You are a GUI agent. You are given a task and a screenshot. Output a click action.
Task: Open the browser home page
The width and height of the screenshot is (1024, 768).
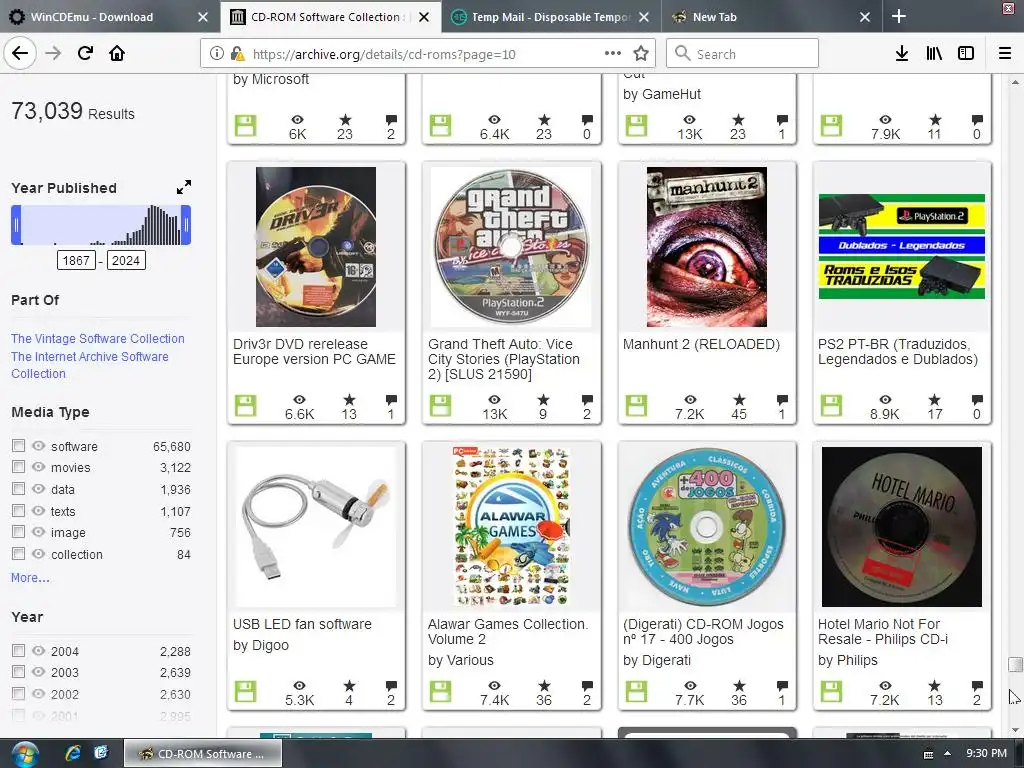117,54
